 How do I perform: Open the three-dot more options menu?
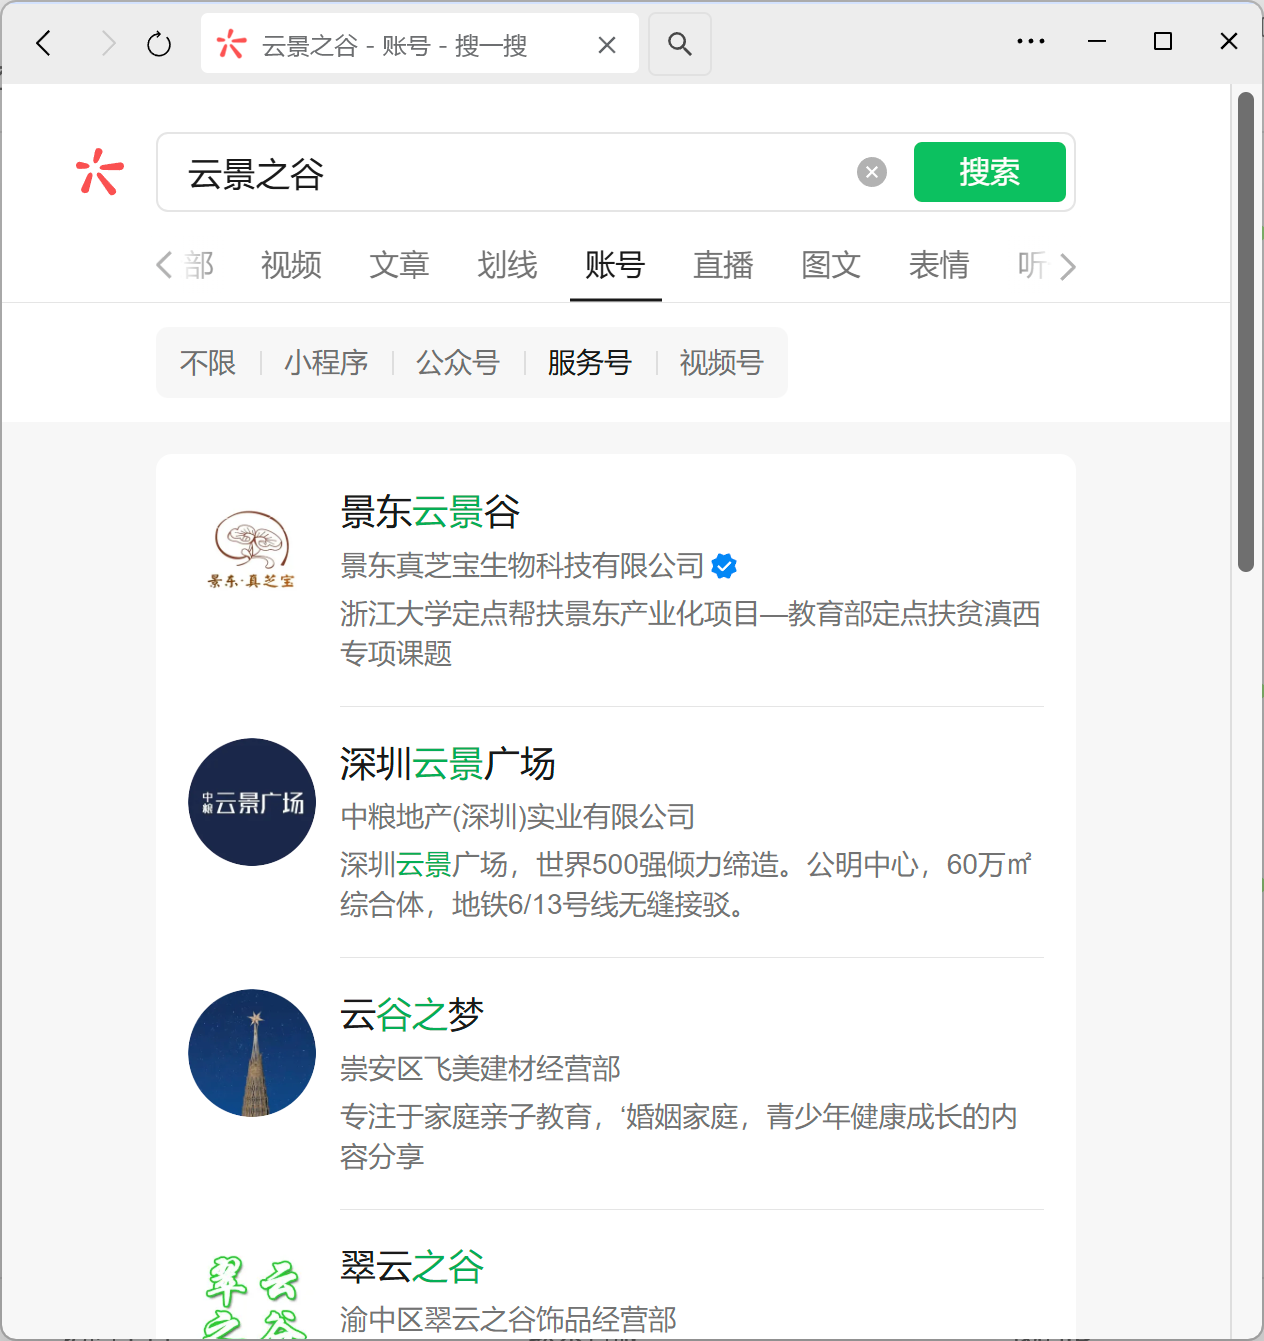1031,42
